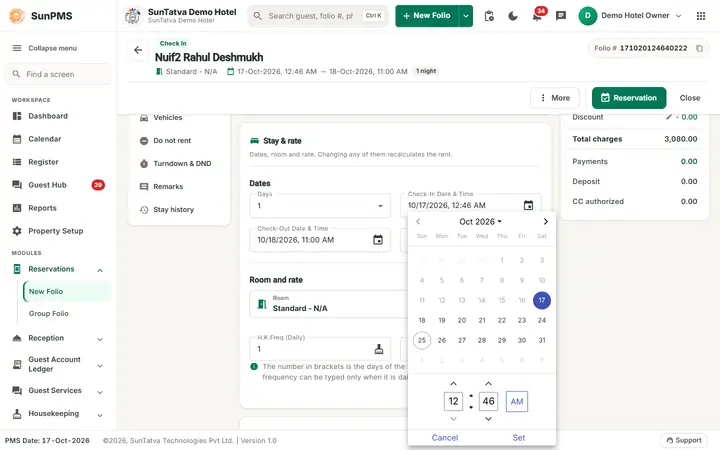This screenshot has height=450, width=720.
Task: Click the Find a screen field
Action: tap(58, 74)
